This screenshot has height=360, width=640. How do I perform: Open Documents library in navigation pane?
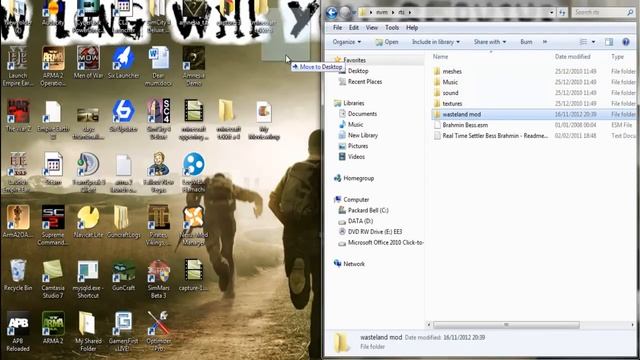coord(362,114)
